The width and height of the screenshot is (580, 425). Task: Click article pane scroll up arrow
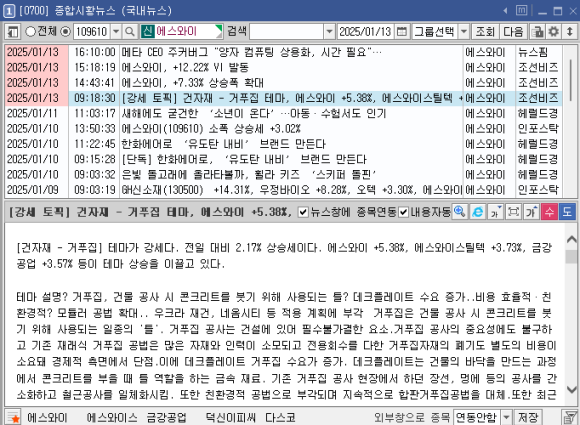coord(571,239)
